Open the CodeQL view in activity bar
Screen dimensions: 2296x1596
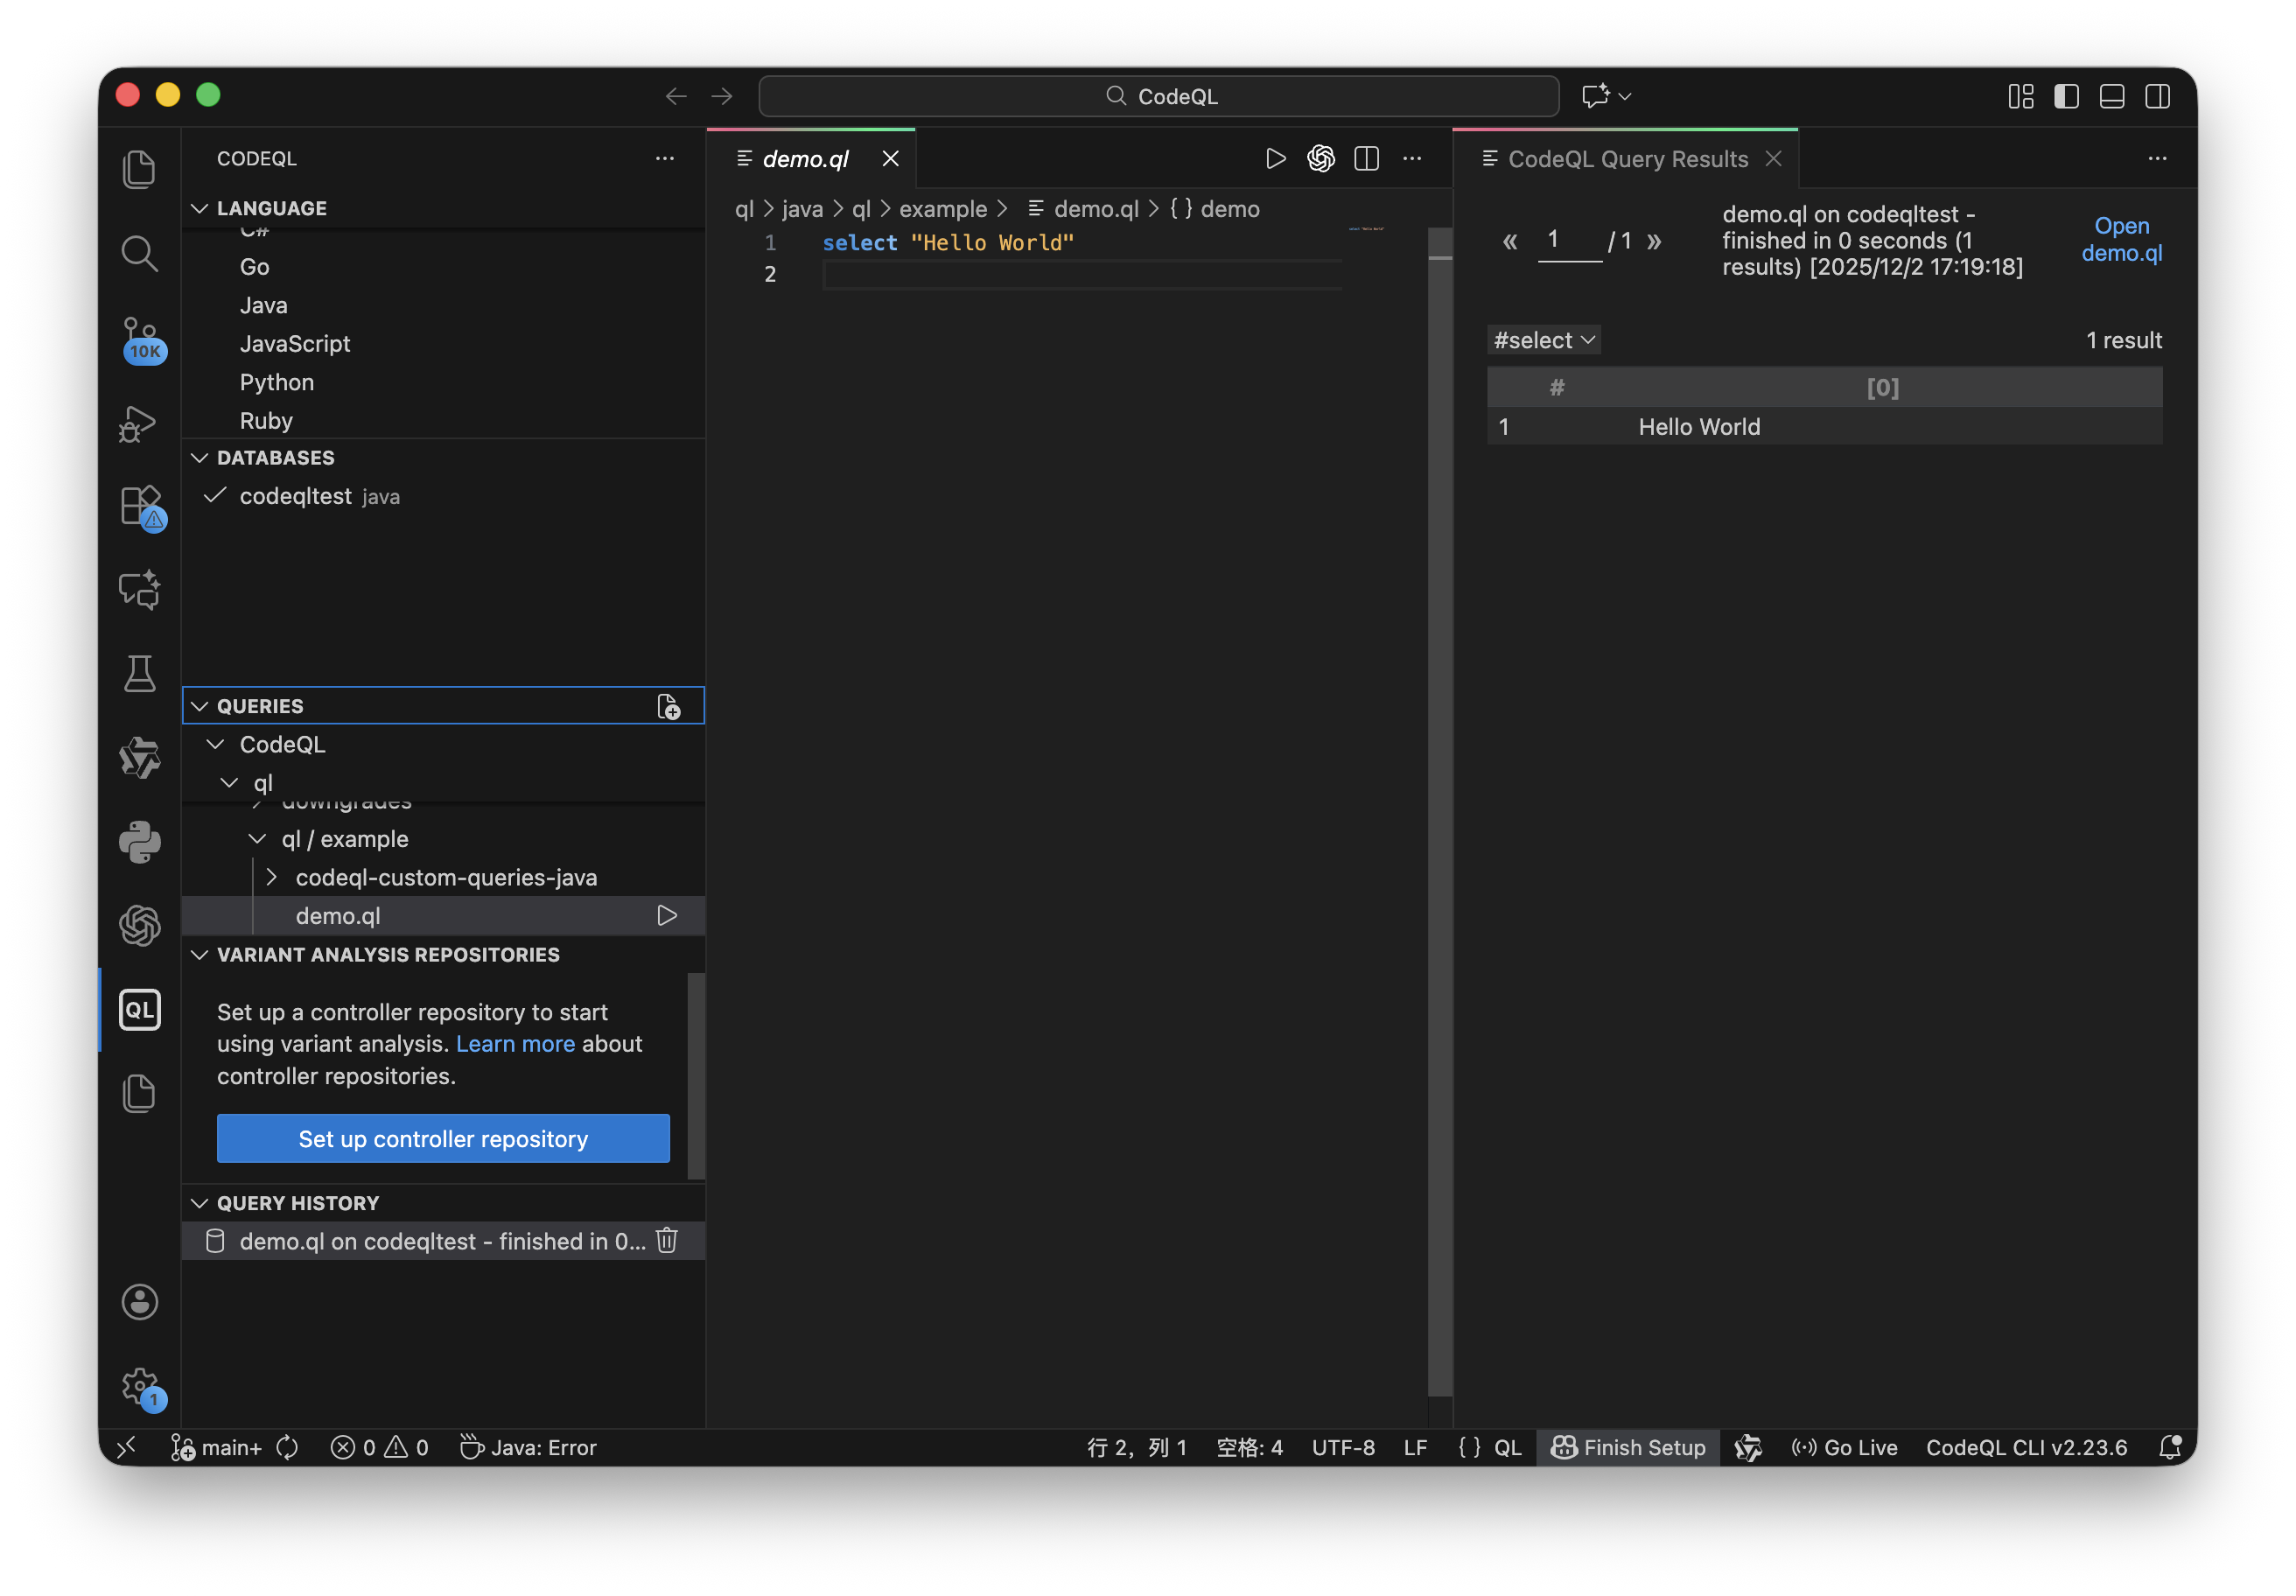pos(139,1010)
